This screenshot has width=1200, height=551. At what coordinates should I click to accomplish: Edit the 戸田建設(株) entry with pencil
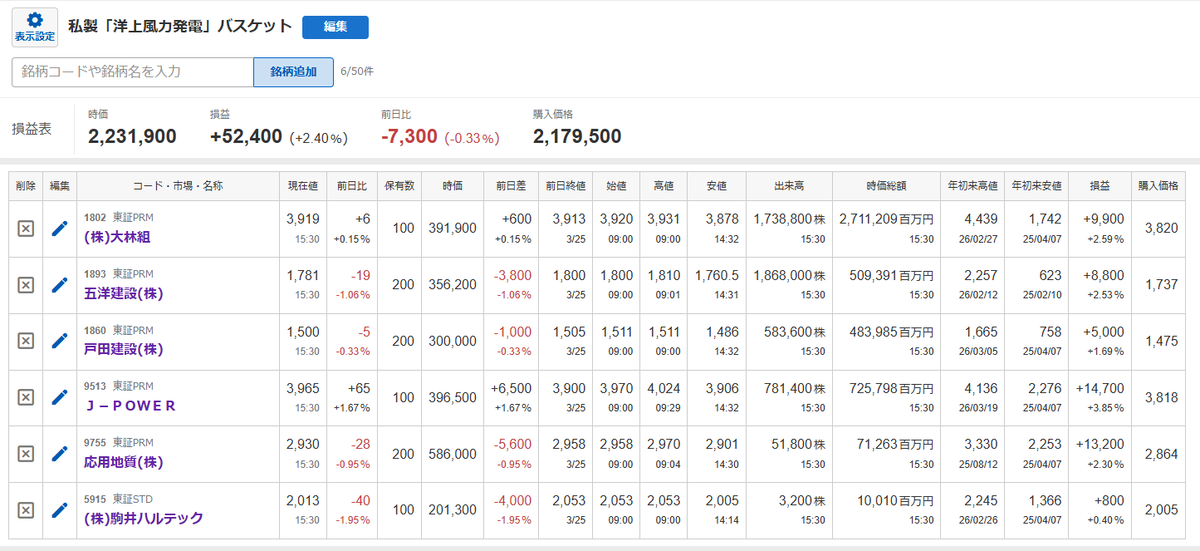60,341
